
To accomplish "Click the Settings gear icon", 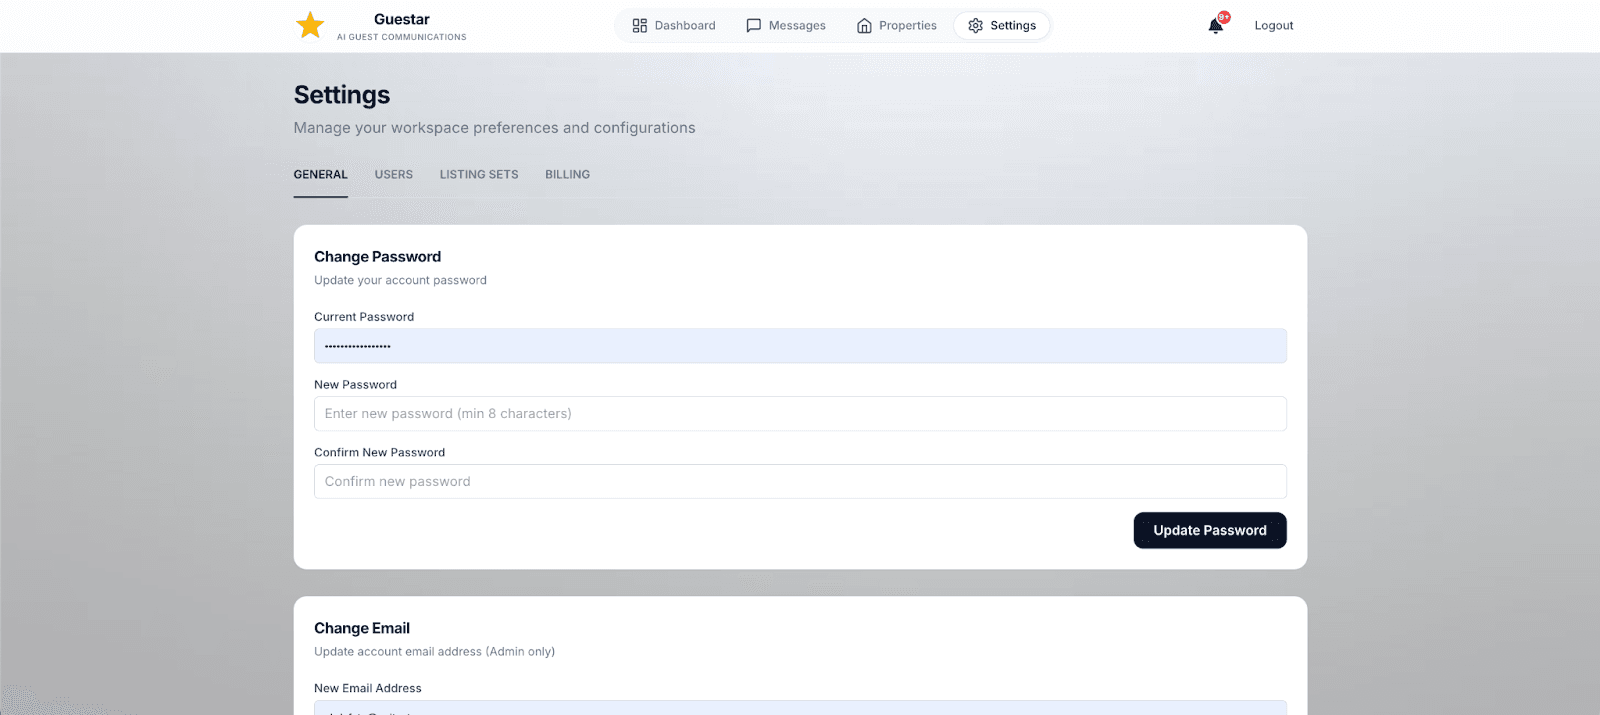I will click(x=975, y=26).
